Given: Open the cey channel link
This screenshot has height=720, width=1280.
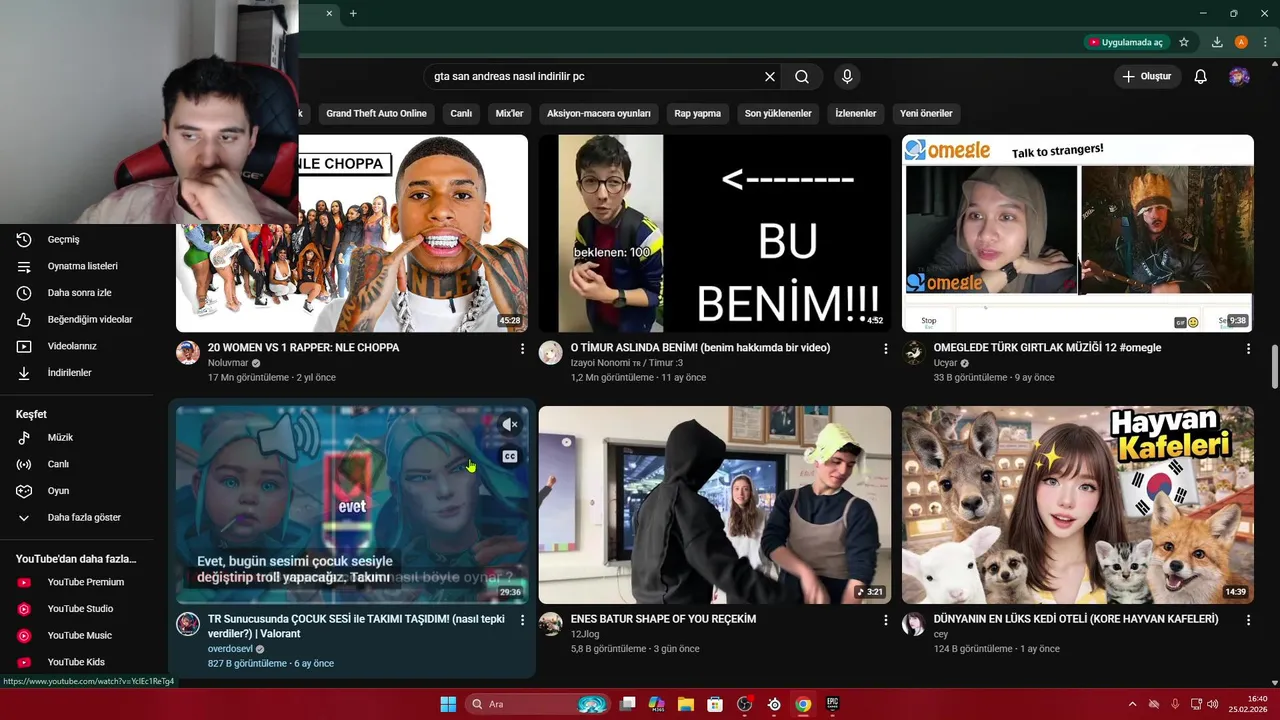Looking at the screenshot, I should pos(941,634).
